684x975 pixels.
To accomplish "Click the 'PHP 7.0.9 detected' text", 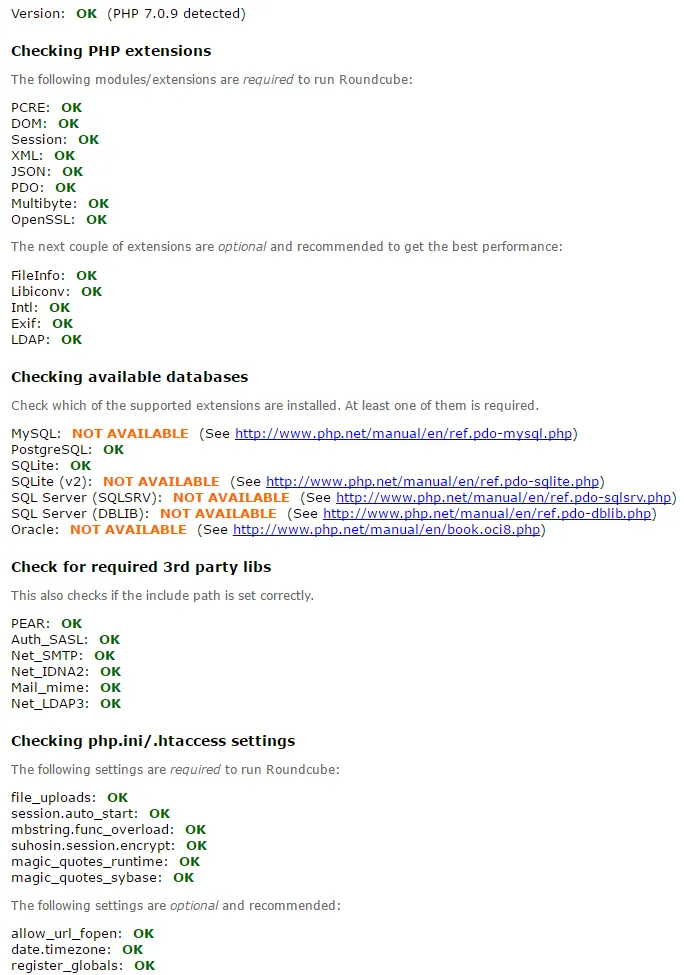I will point(176,14).
